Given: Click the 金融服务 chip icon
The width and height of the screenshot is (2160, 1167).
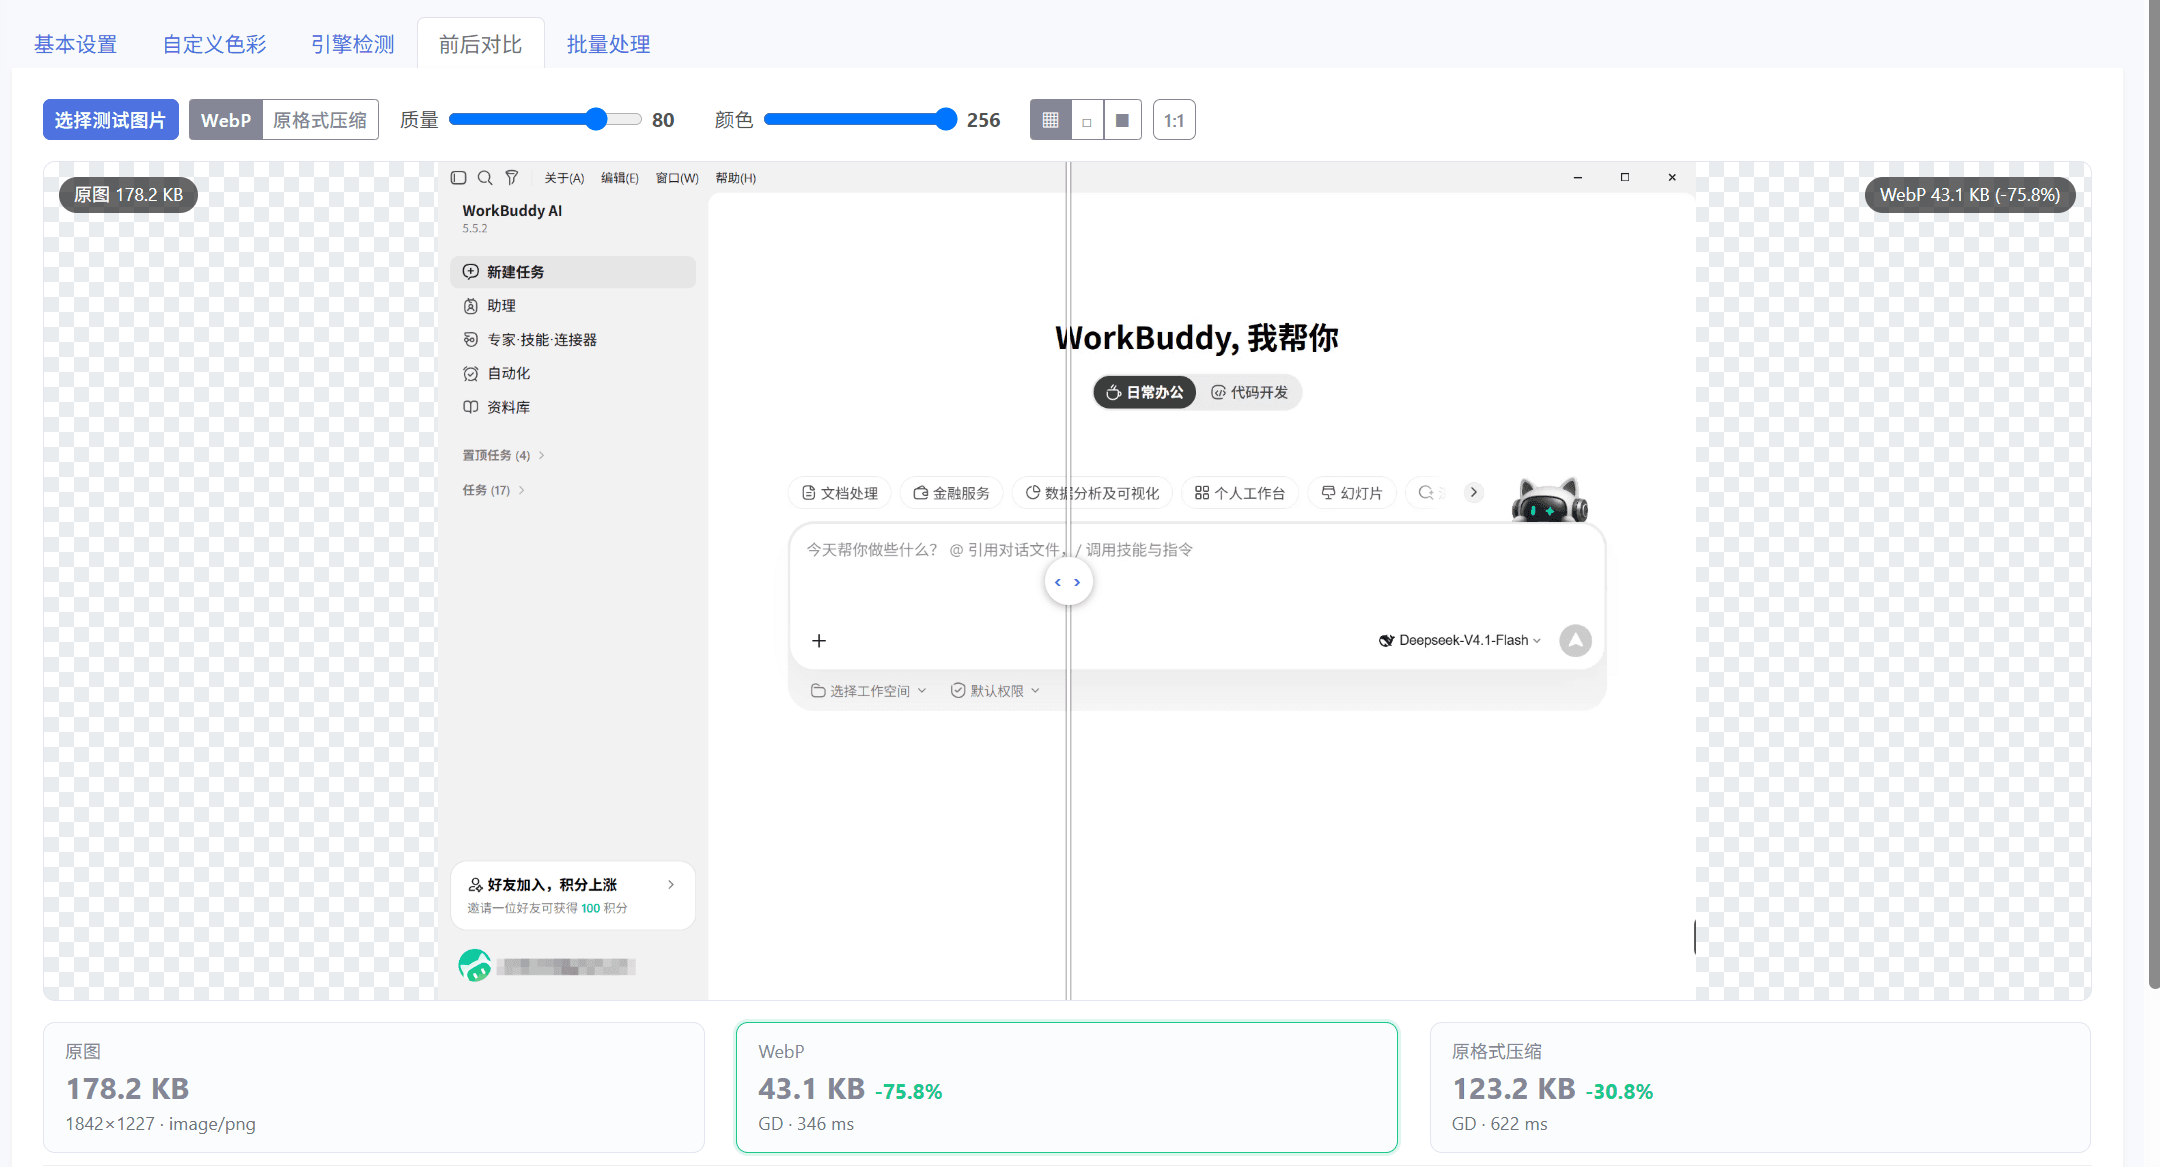Looking at the screenshot, I should [921, 493].
